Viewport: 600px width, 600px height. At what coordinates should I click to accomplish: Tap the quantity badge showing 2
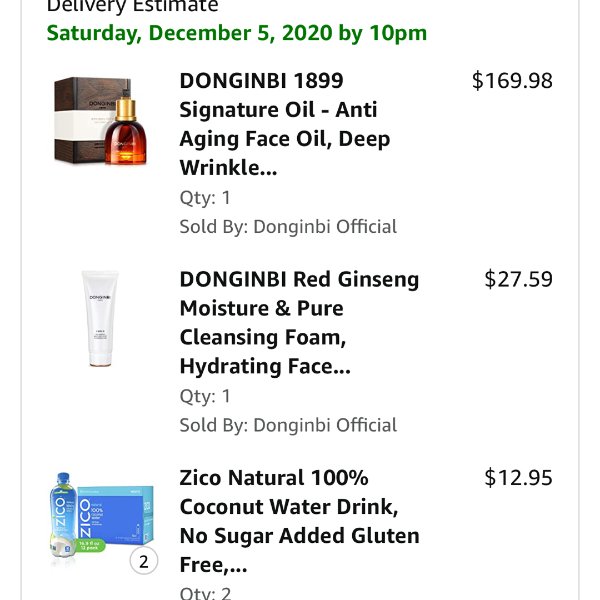[x=143, y=561]
